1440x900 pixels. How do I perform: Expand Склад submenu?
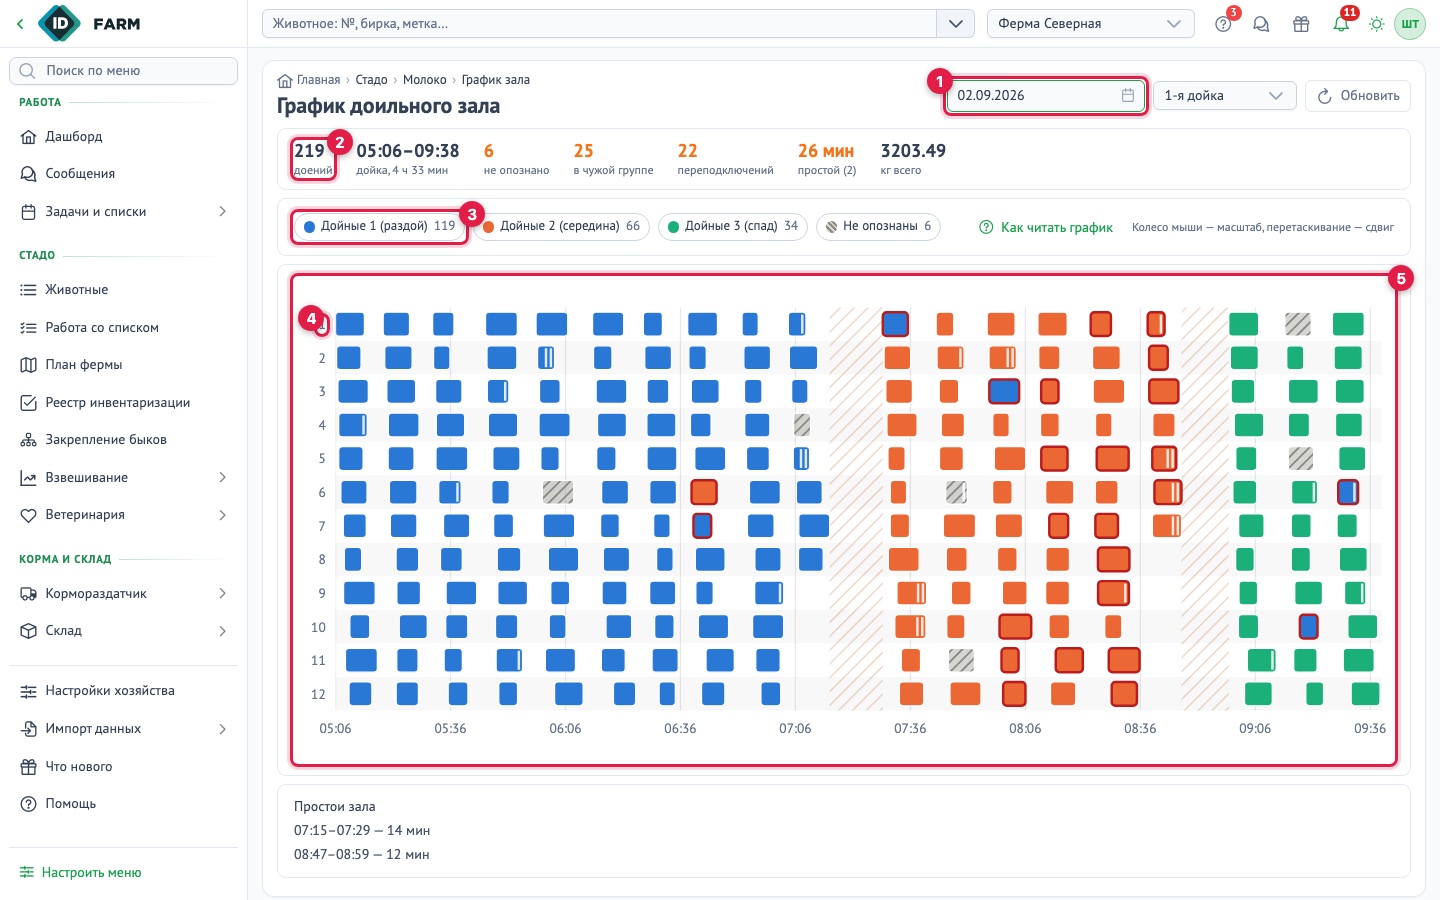(222, 630)
